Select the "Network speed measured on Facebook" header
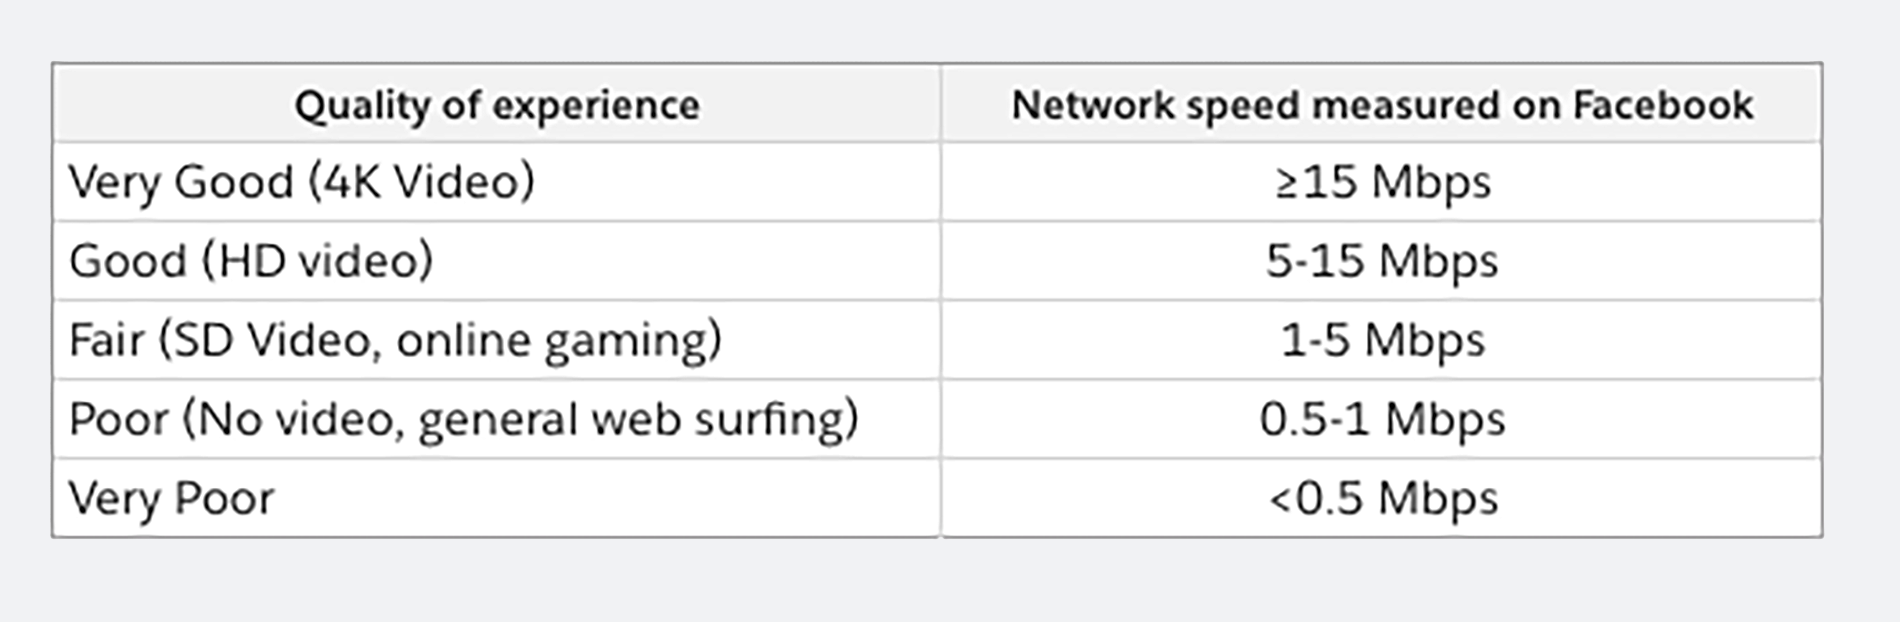Image resolution: width=1900 pixels, height=622 pixels. coord(1381,105)
